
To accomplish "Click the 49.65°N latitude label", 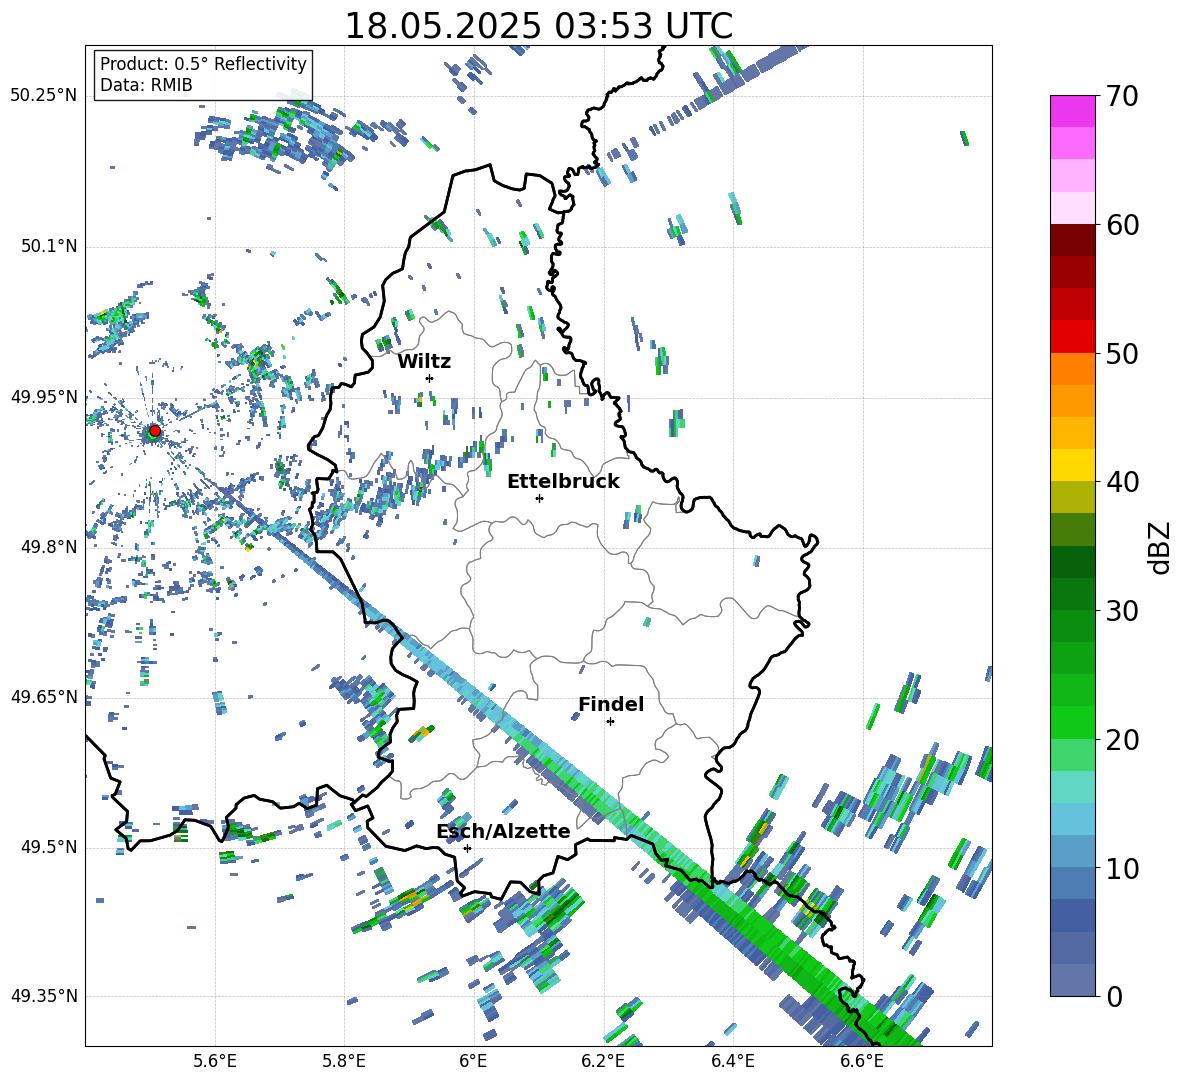I will pyautogui.click(x=44, y=696).
